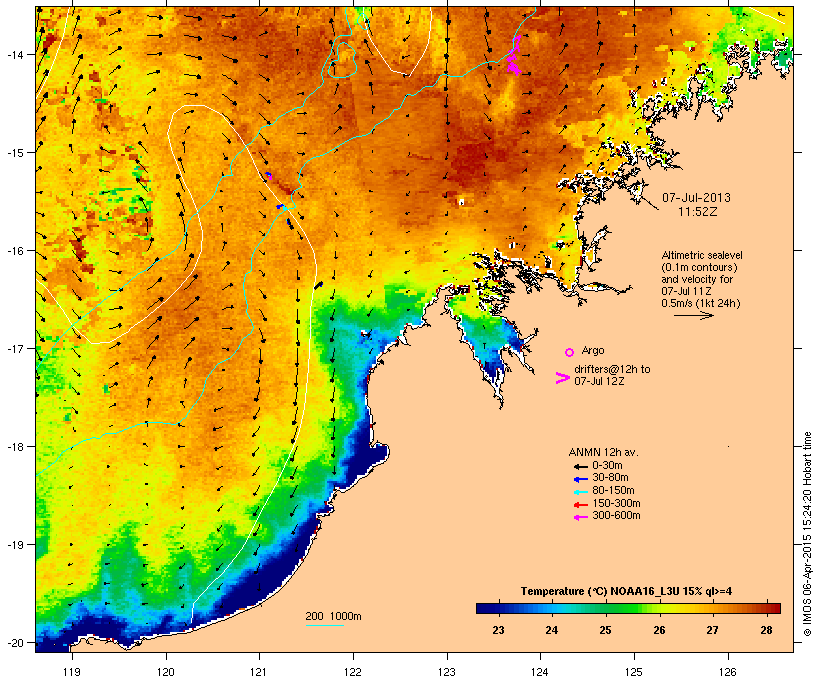Click the IMOS copyright timestamp text
This screenshot has width=820, height=680.
tap(807, 534)
